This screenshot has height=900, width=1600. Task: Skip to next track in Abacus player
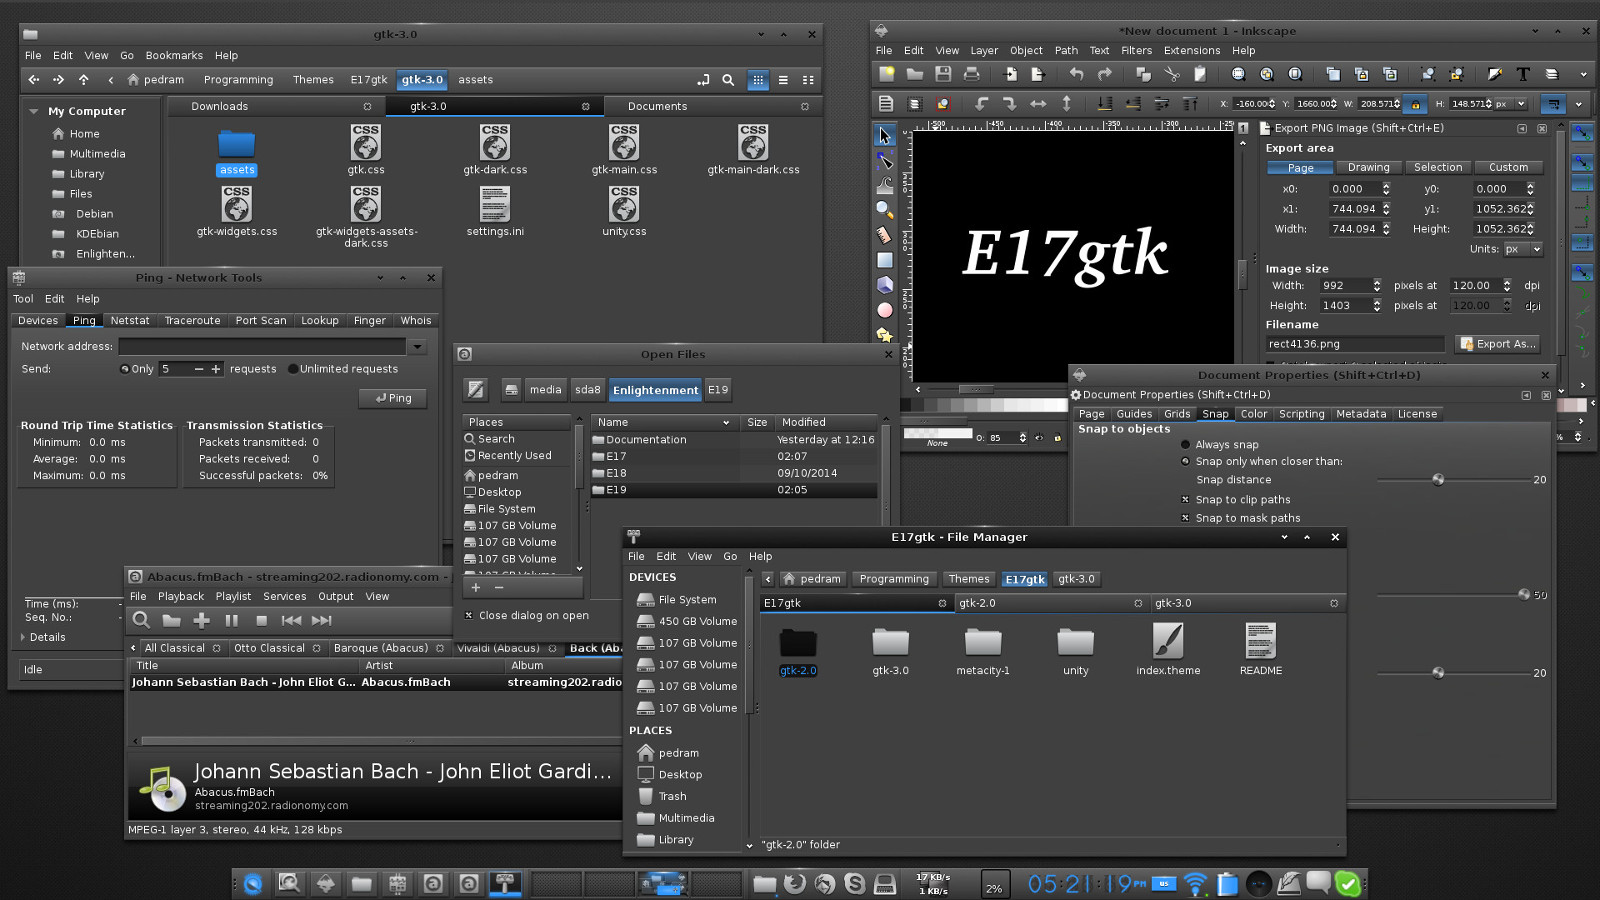(x=321, y=621)
